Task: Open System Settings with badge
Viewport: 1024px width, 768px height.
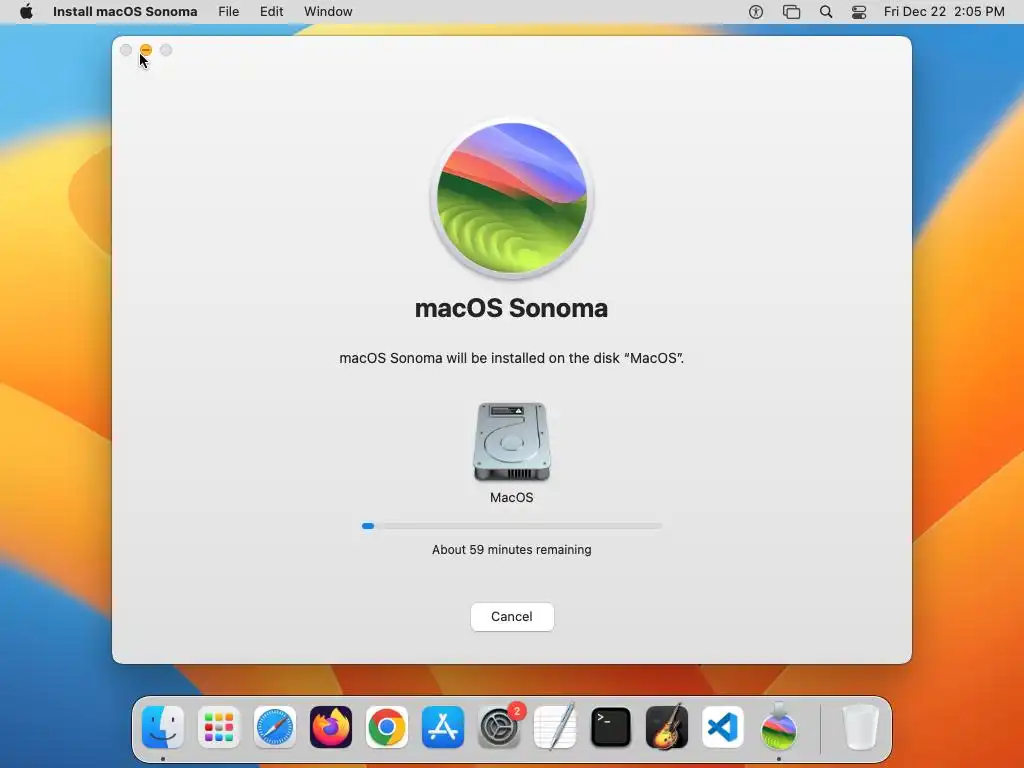Action: click(499, 727)
